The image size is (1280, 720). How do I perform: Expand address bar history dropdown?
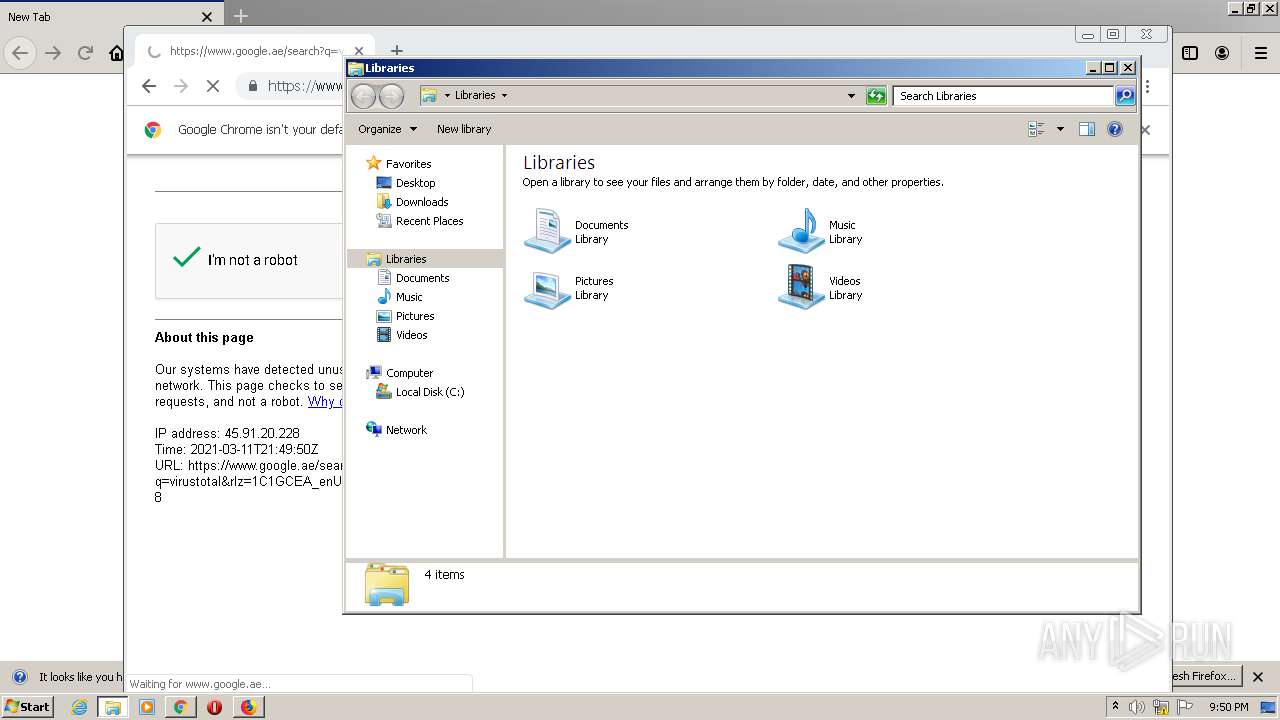tap(851, 96)
